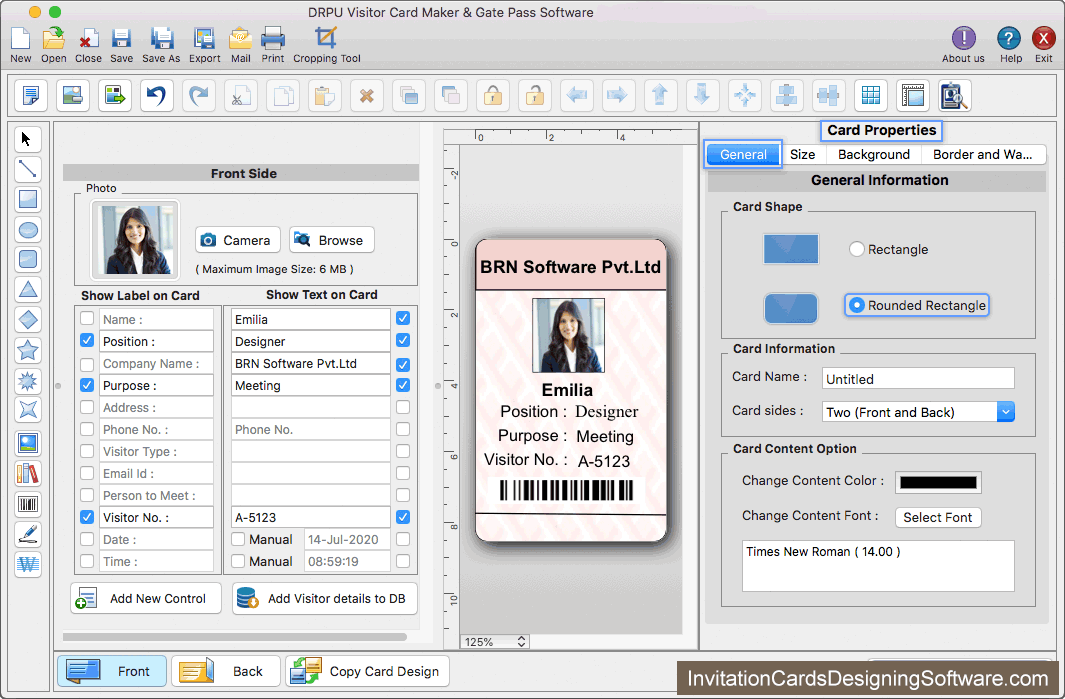Click the unlock padlock icon

(x=535, y=95)
